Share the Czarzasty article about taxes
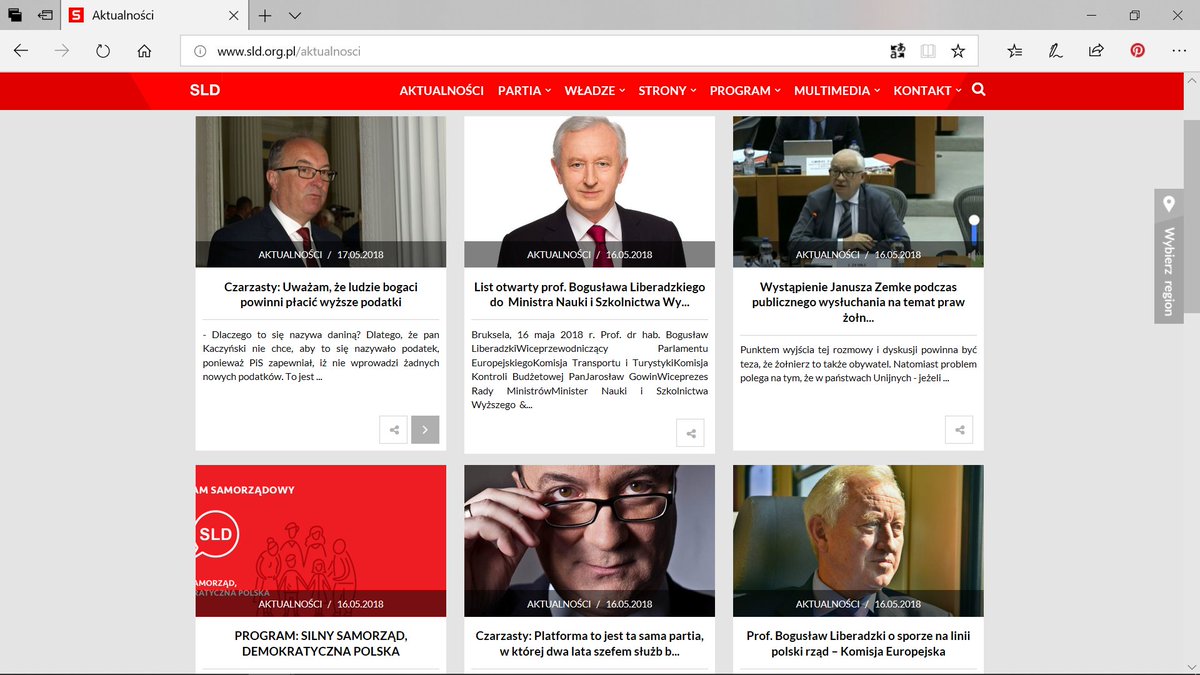The width and height of the screenshot is (1200, 675). 393,429
